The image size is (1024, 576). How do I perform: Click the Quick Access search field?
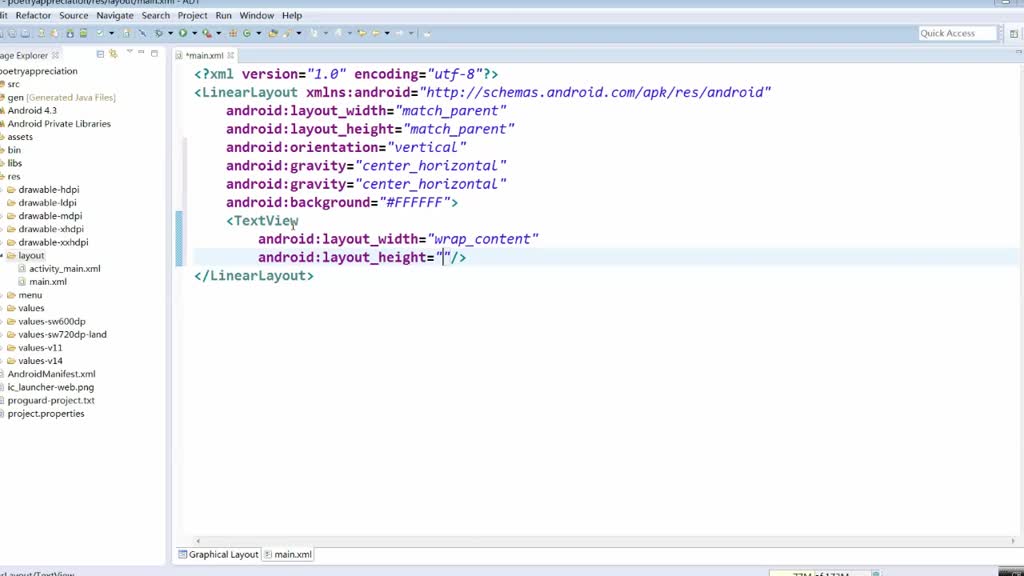click(x=957, y=33)
